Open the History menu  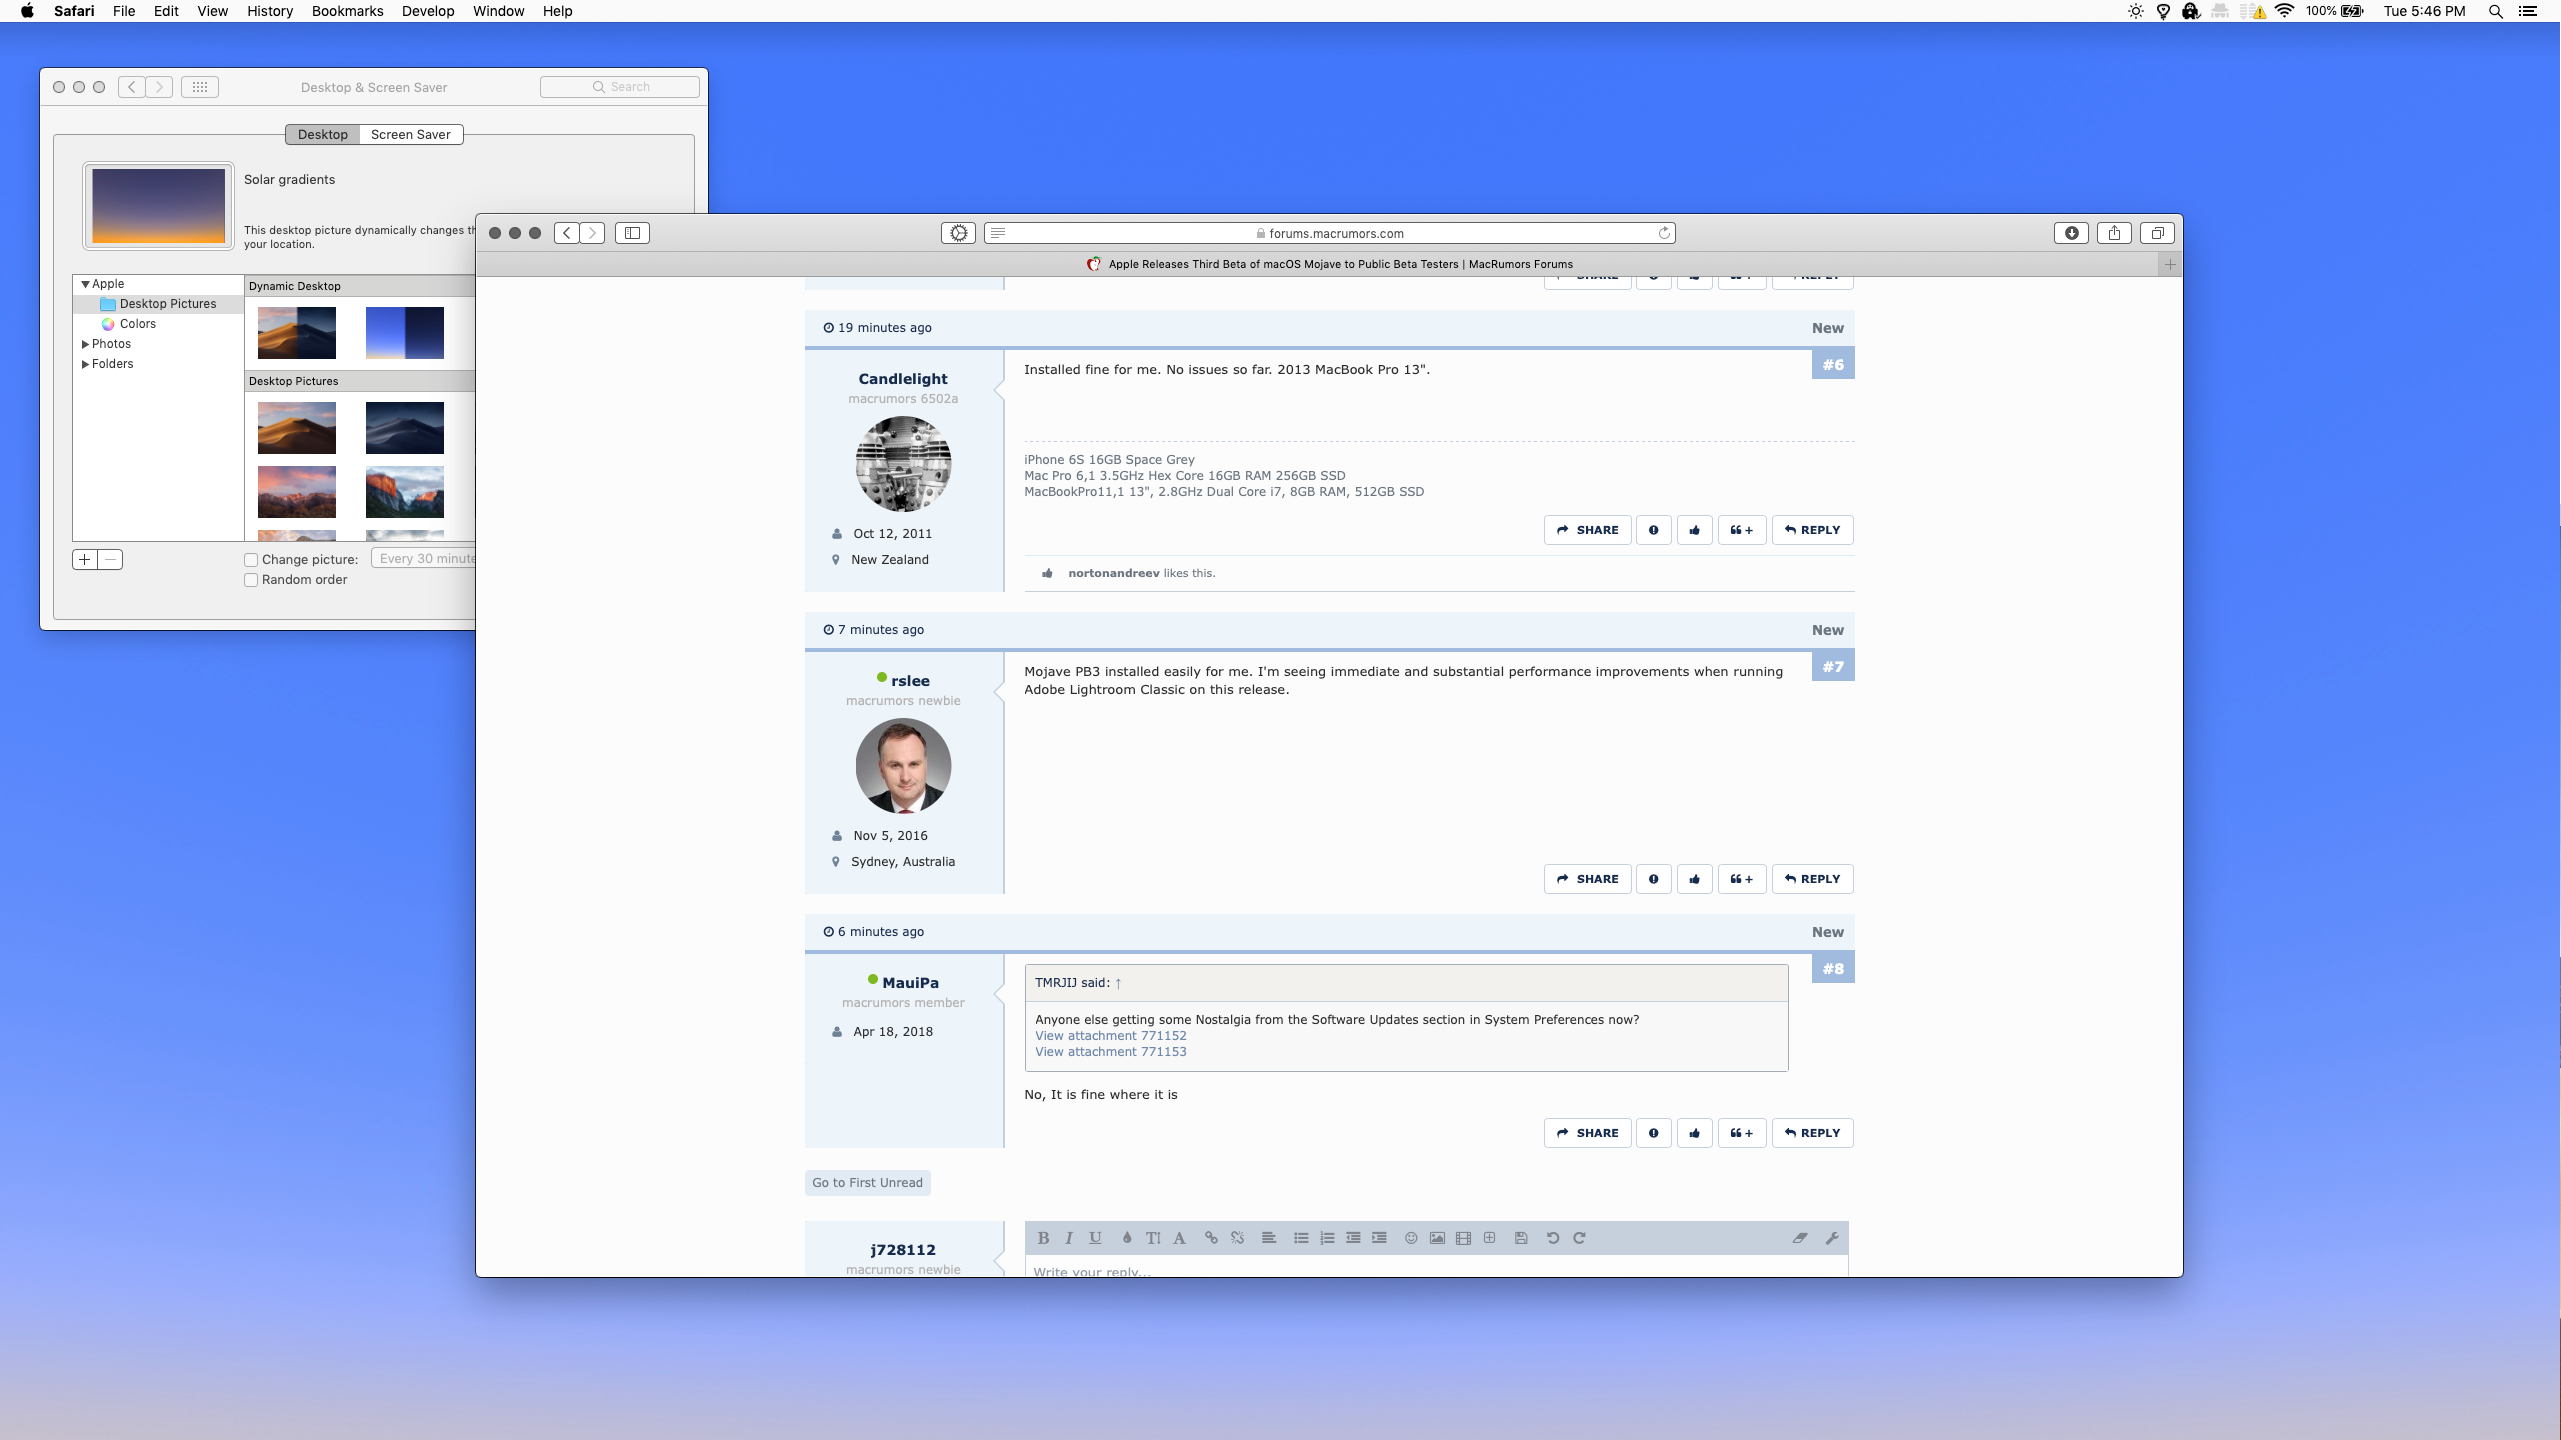pyautogui.click(x=269, y=11)
